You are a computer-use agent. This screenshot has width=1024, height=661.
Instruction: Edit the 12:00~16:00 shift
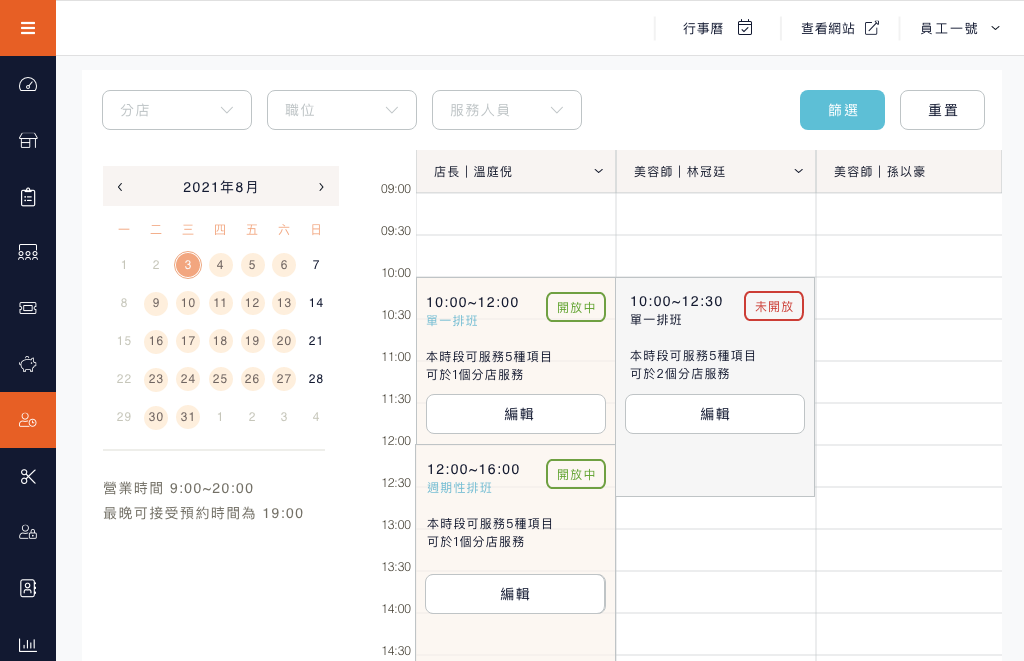tap(515, 594)
